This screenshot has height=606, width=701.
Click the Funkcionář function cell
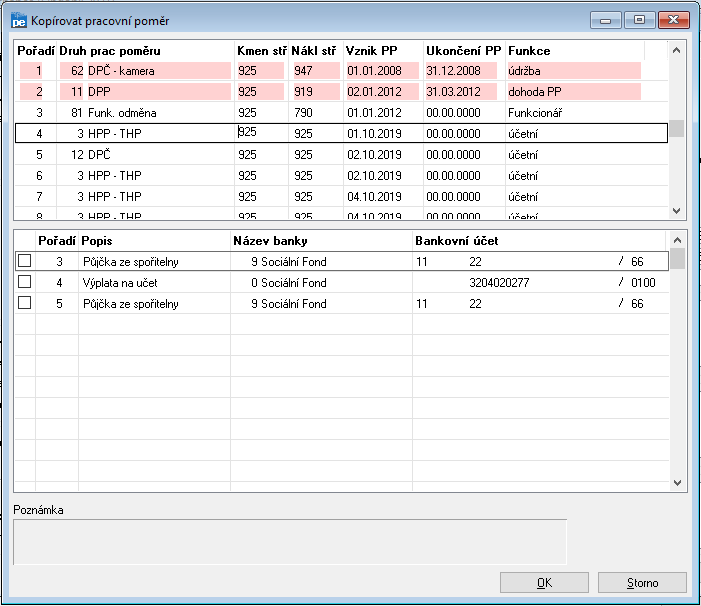click(535, 113)
